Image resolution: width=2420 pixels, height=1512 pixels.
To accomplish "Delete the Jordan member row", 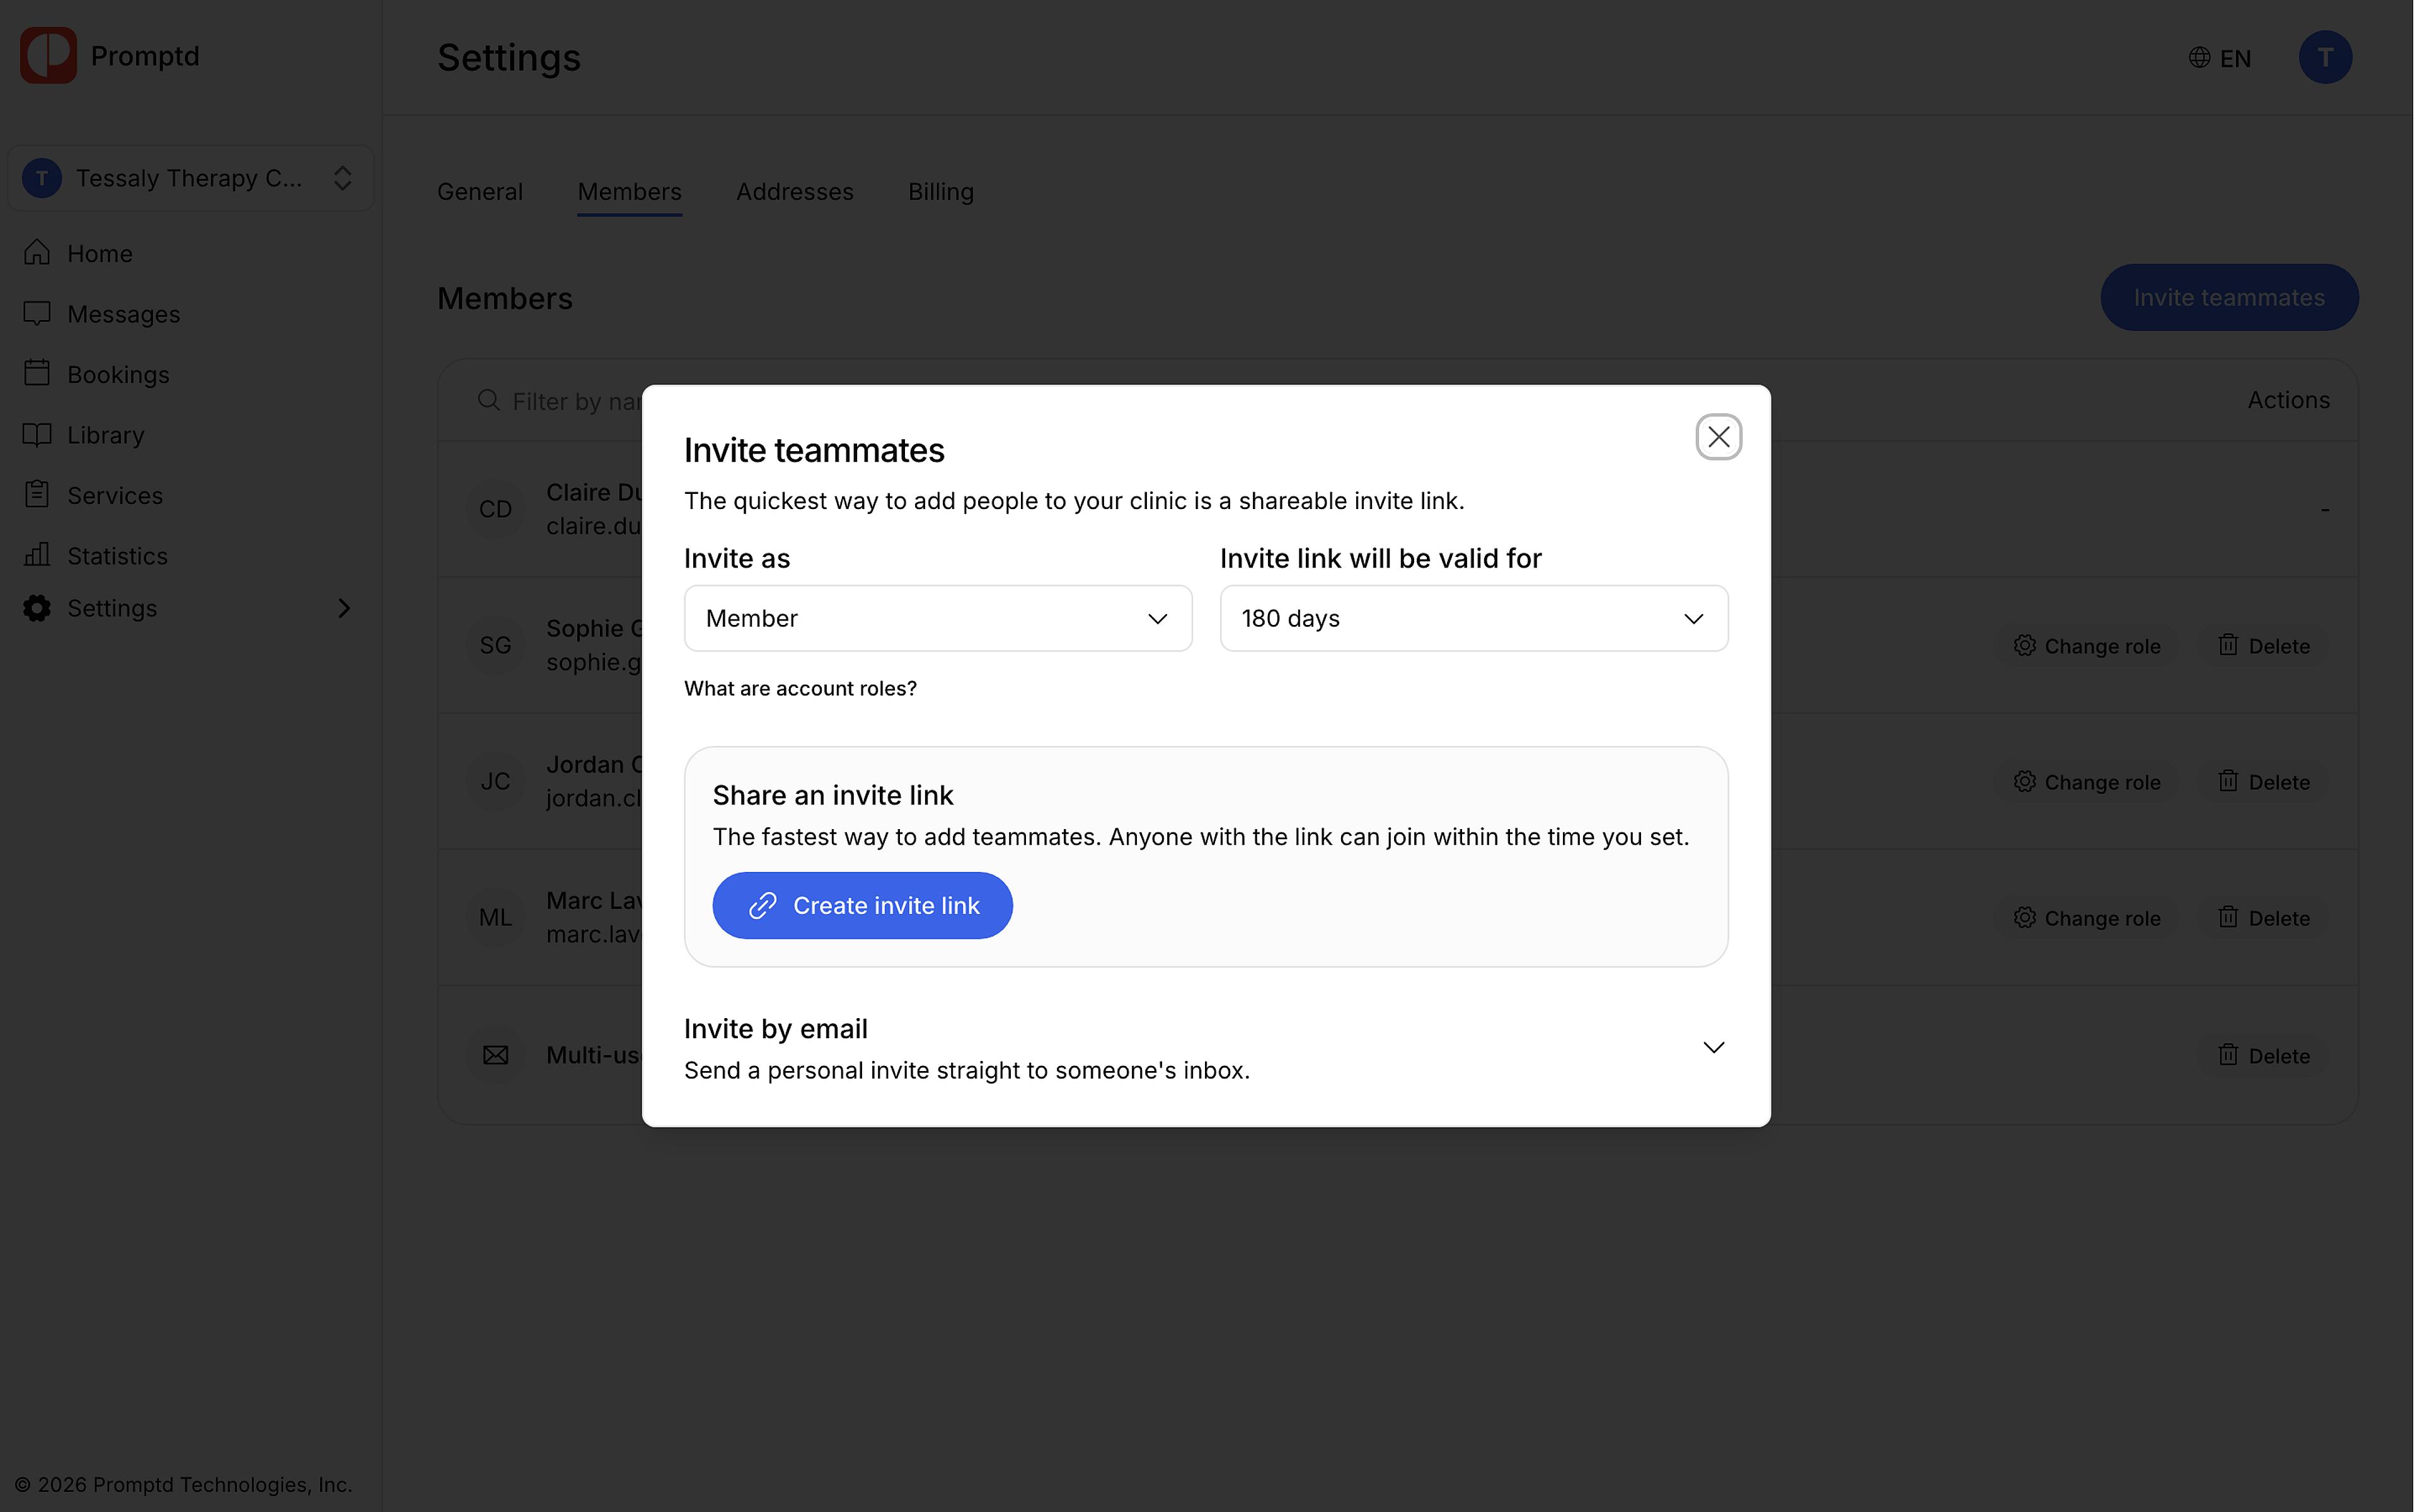I will click(x=2264, y=782).
